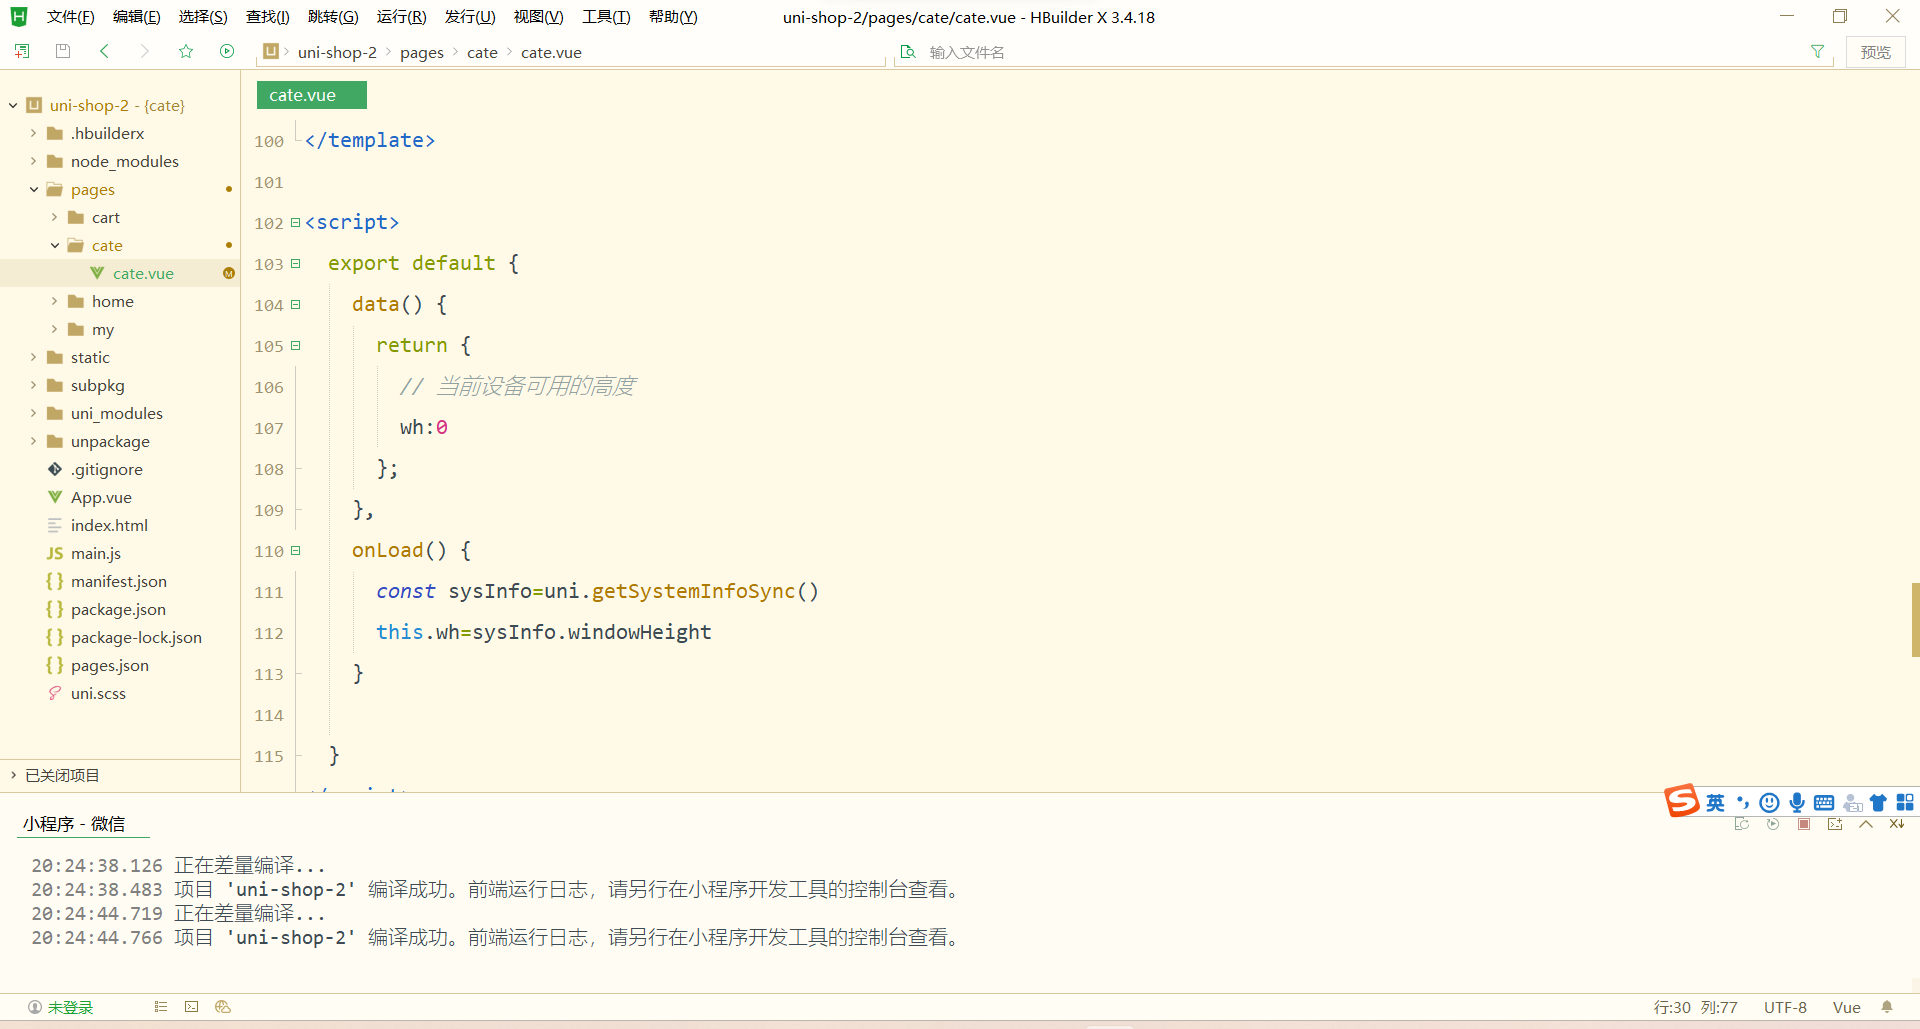
Task: Expand the my folder
Action: pos(54,329)
